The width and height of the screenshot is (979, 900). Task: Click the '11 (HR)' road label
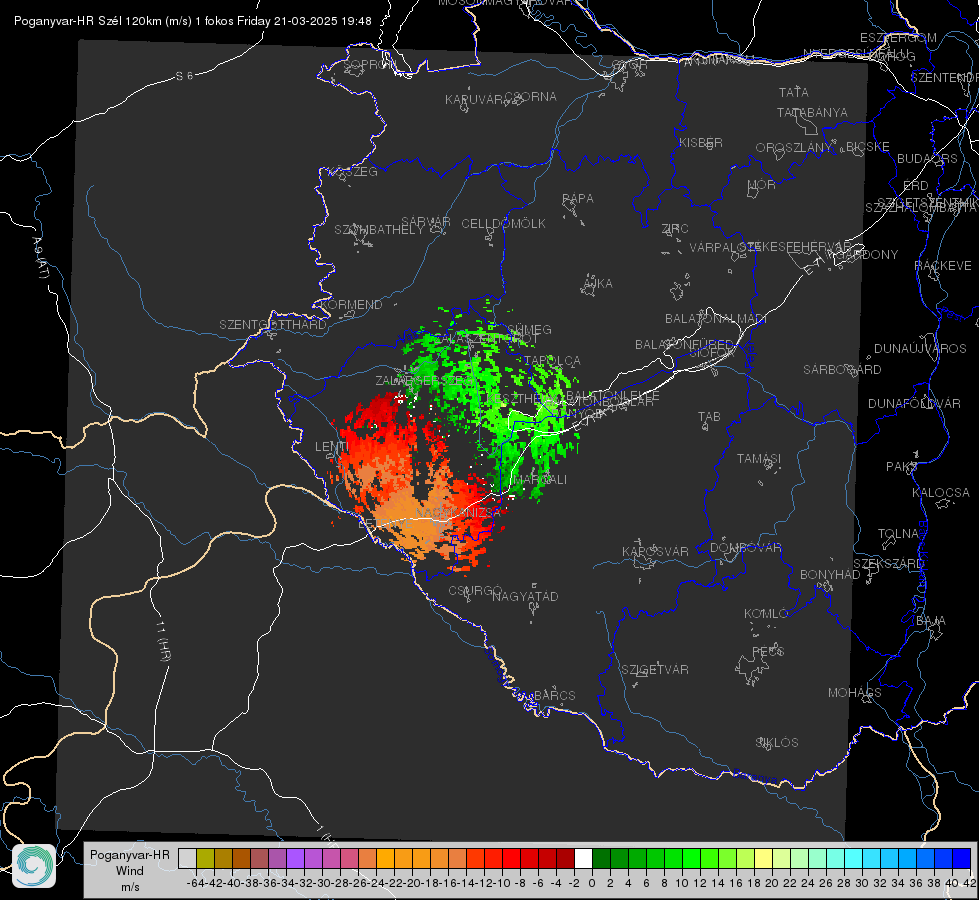point(162,641)
